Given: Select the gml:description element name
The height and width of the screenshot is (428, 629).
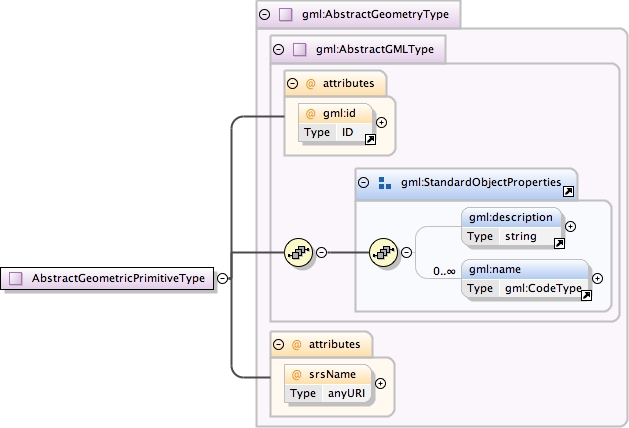Looking at the screenshot, I should 511,217.
